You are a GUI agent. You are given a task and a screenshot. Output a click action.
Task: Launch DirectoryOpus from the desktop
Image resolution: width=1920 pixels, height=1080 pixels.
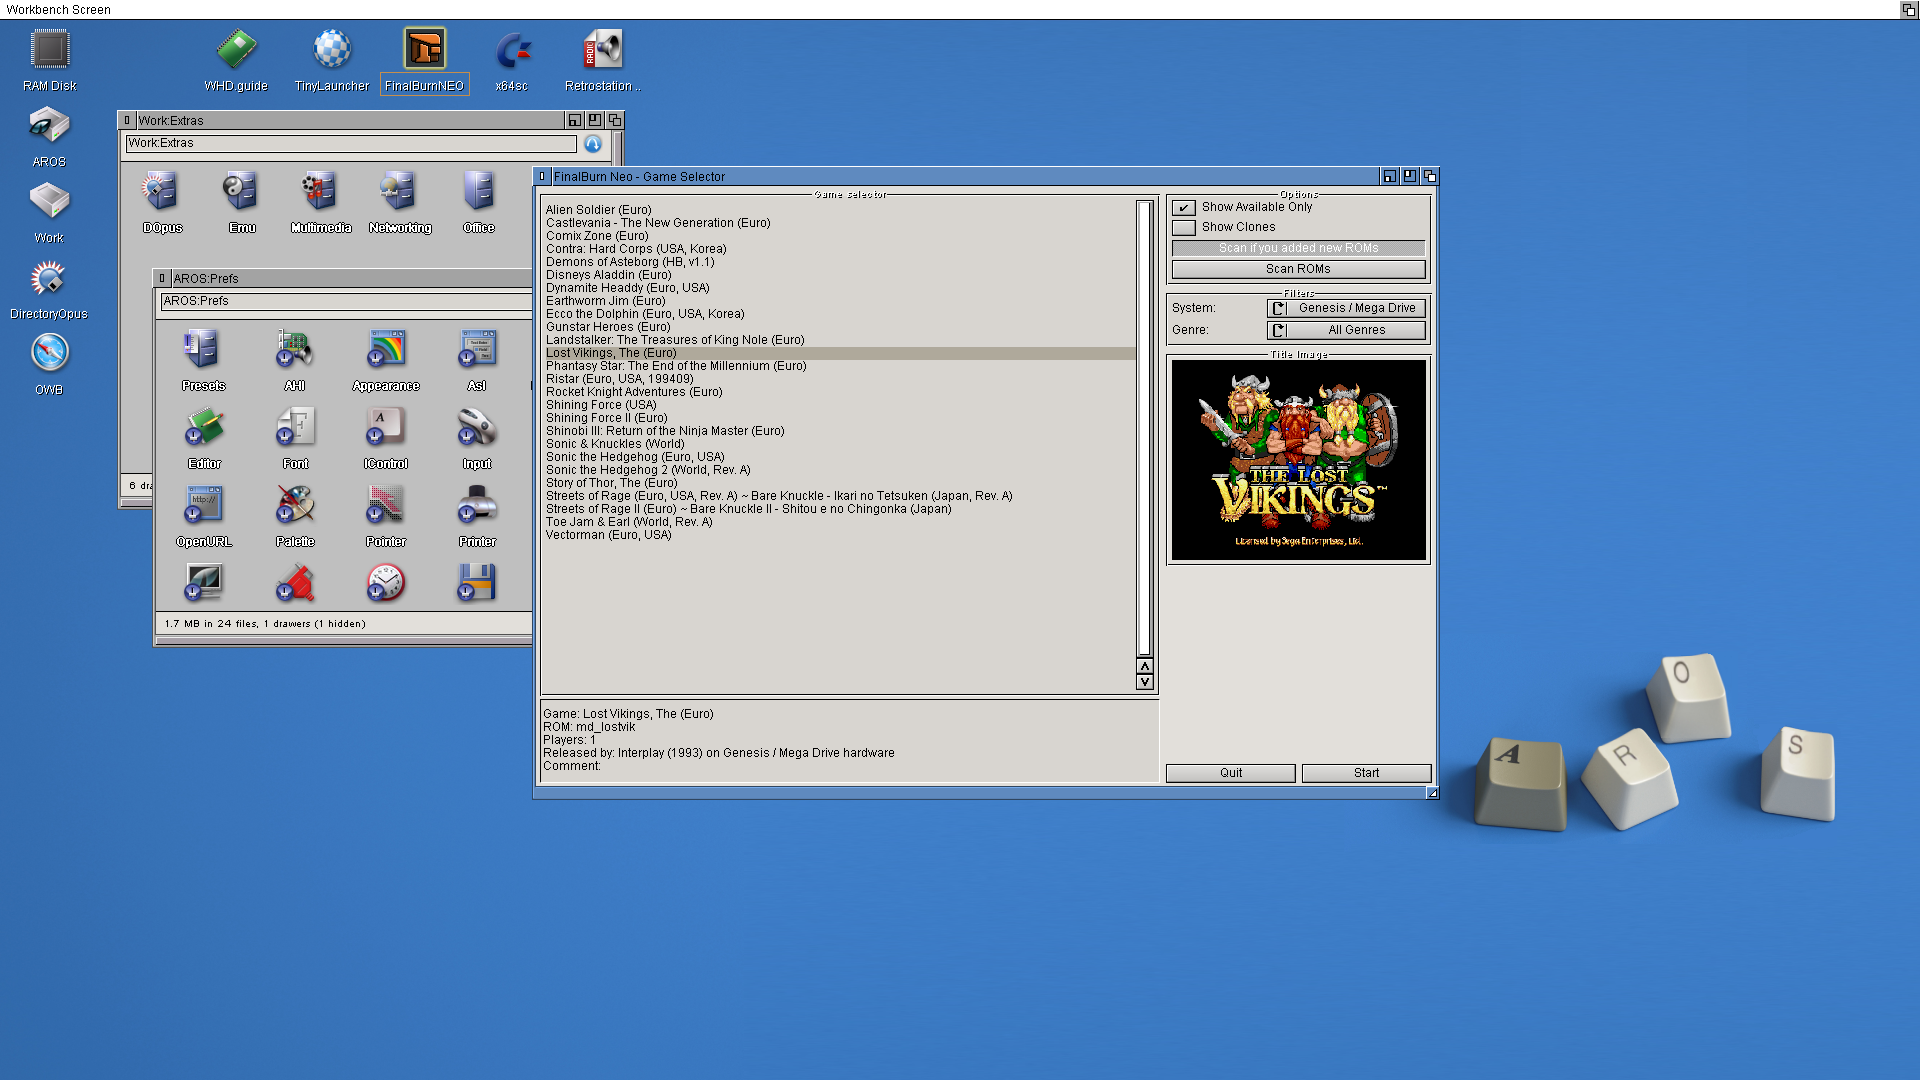coord(49,289)
